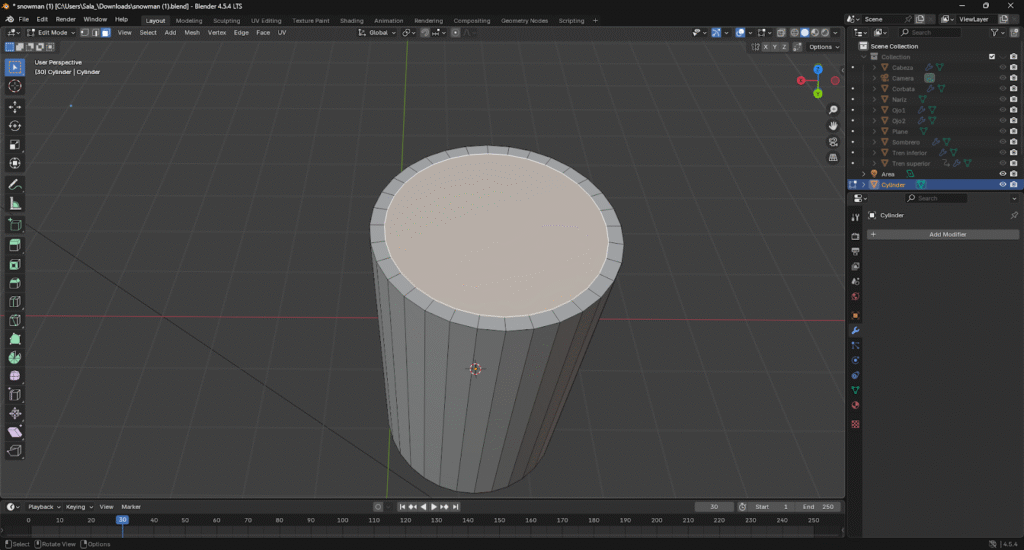Open the Mesh menu in viewport header
The height and width of the screenshot is (550, 1024).
click(x=191, y=33)
